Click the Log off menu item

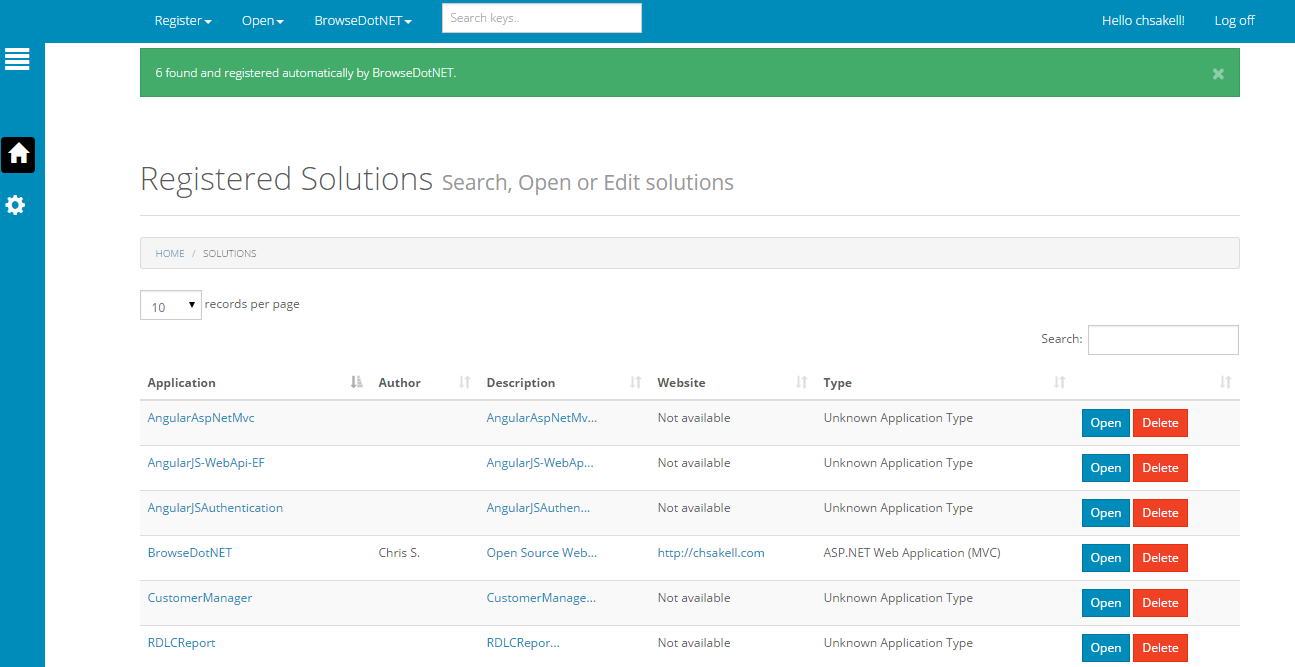click(1234, 21)
